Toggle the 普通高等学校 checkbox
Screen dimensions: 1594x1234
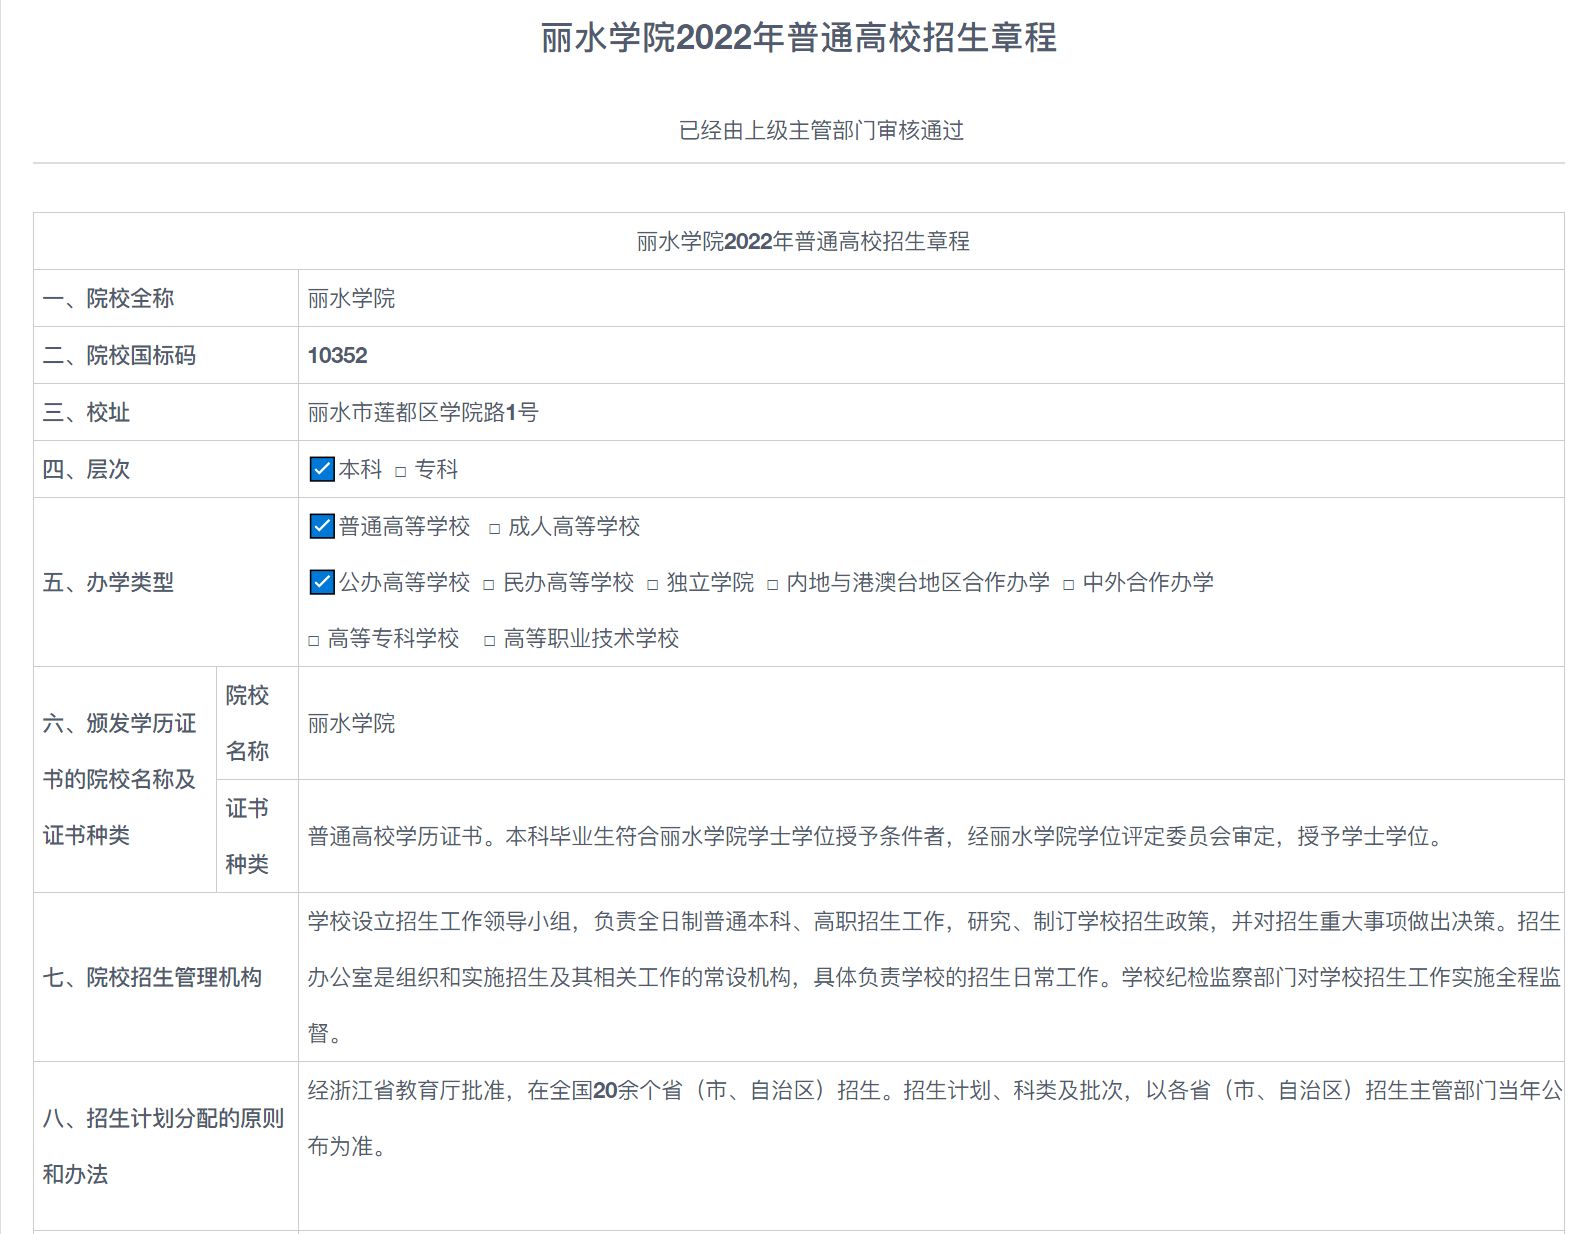coord(322,526)
